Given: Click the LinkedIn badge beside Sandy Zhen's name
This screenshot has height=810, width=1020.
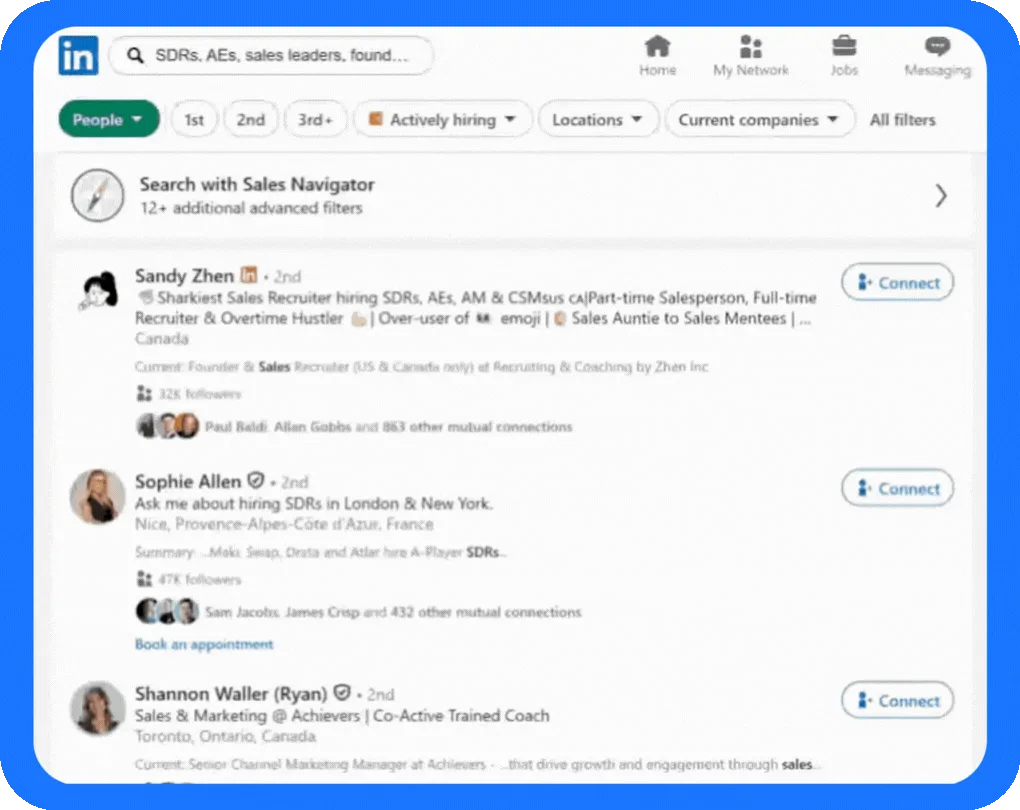Looking at the screenshot, I should pos(248,275).
